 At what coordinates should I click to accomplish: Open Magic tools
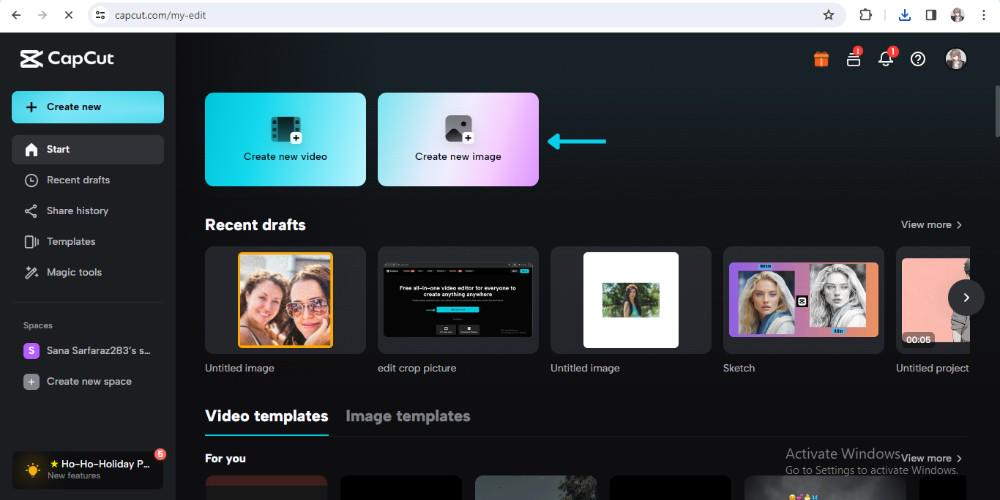point(87,272)
